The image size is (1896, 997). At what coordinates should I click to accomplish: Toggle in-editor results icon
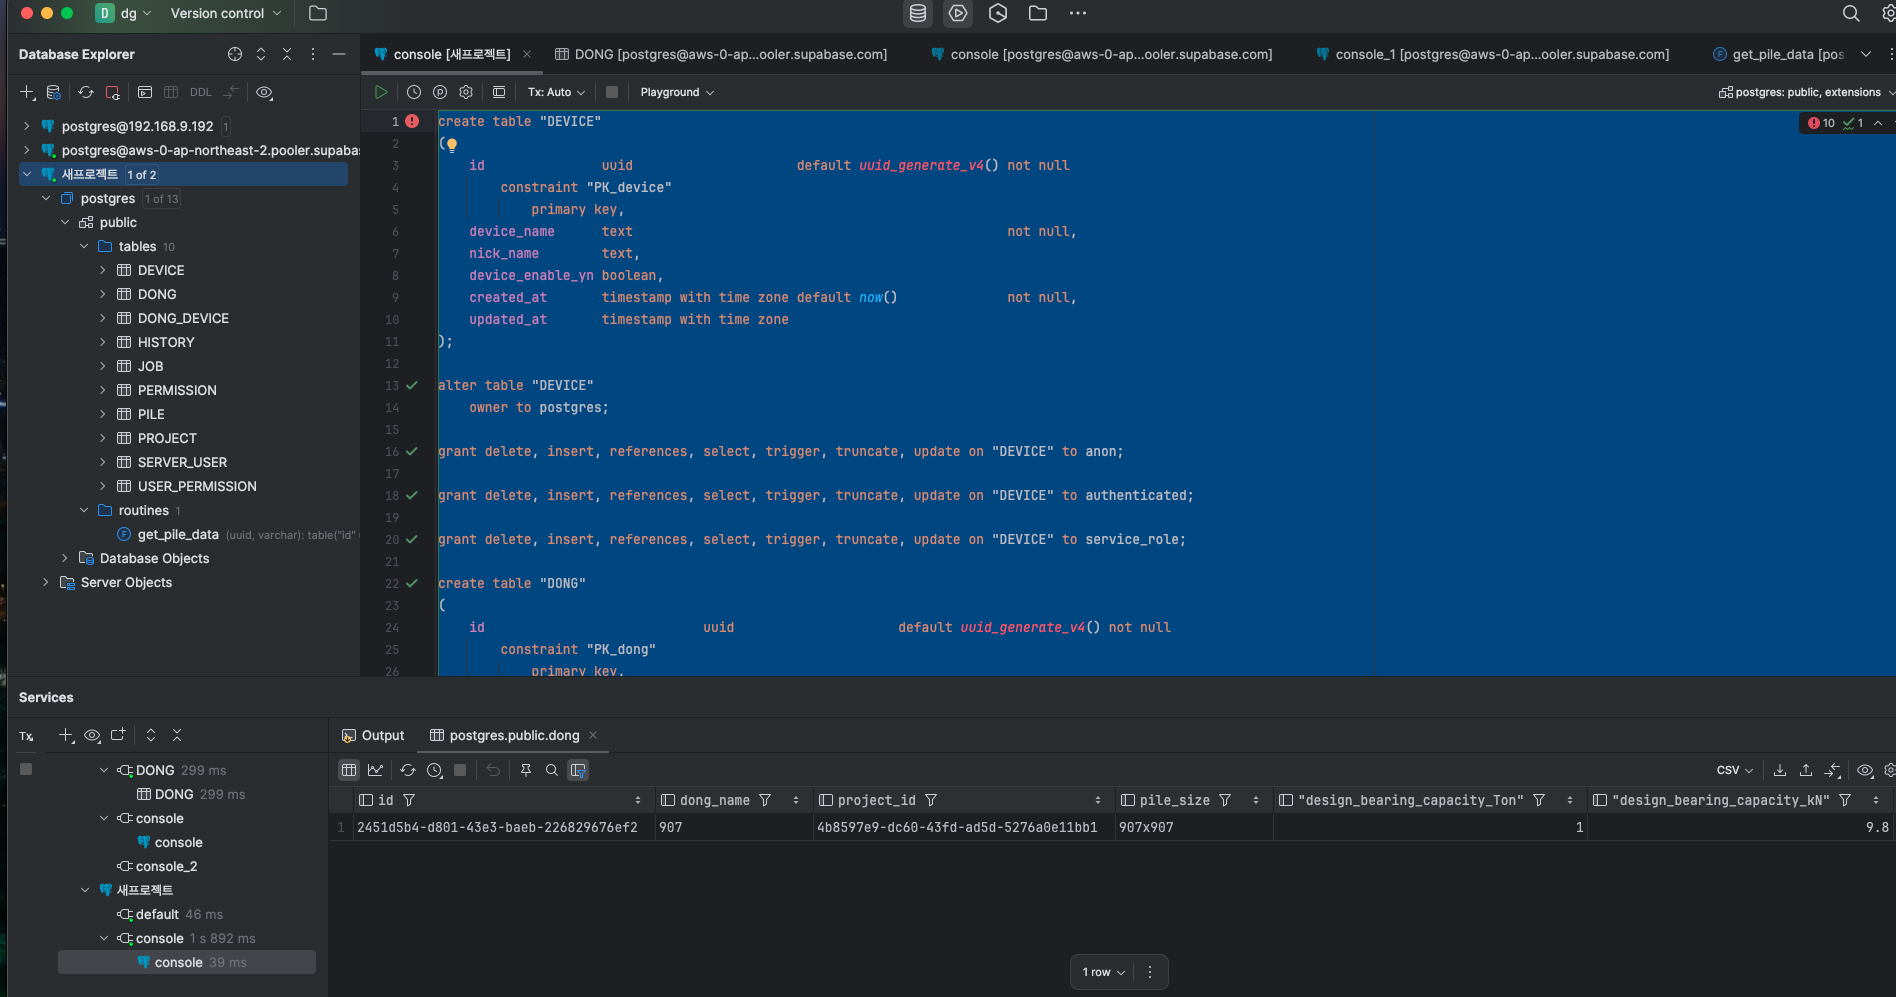499,92
